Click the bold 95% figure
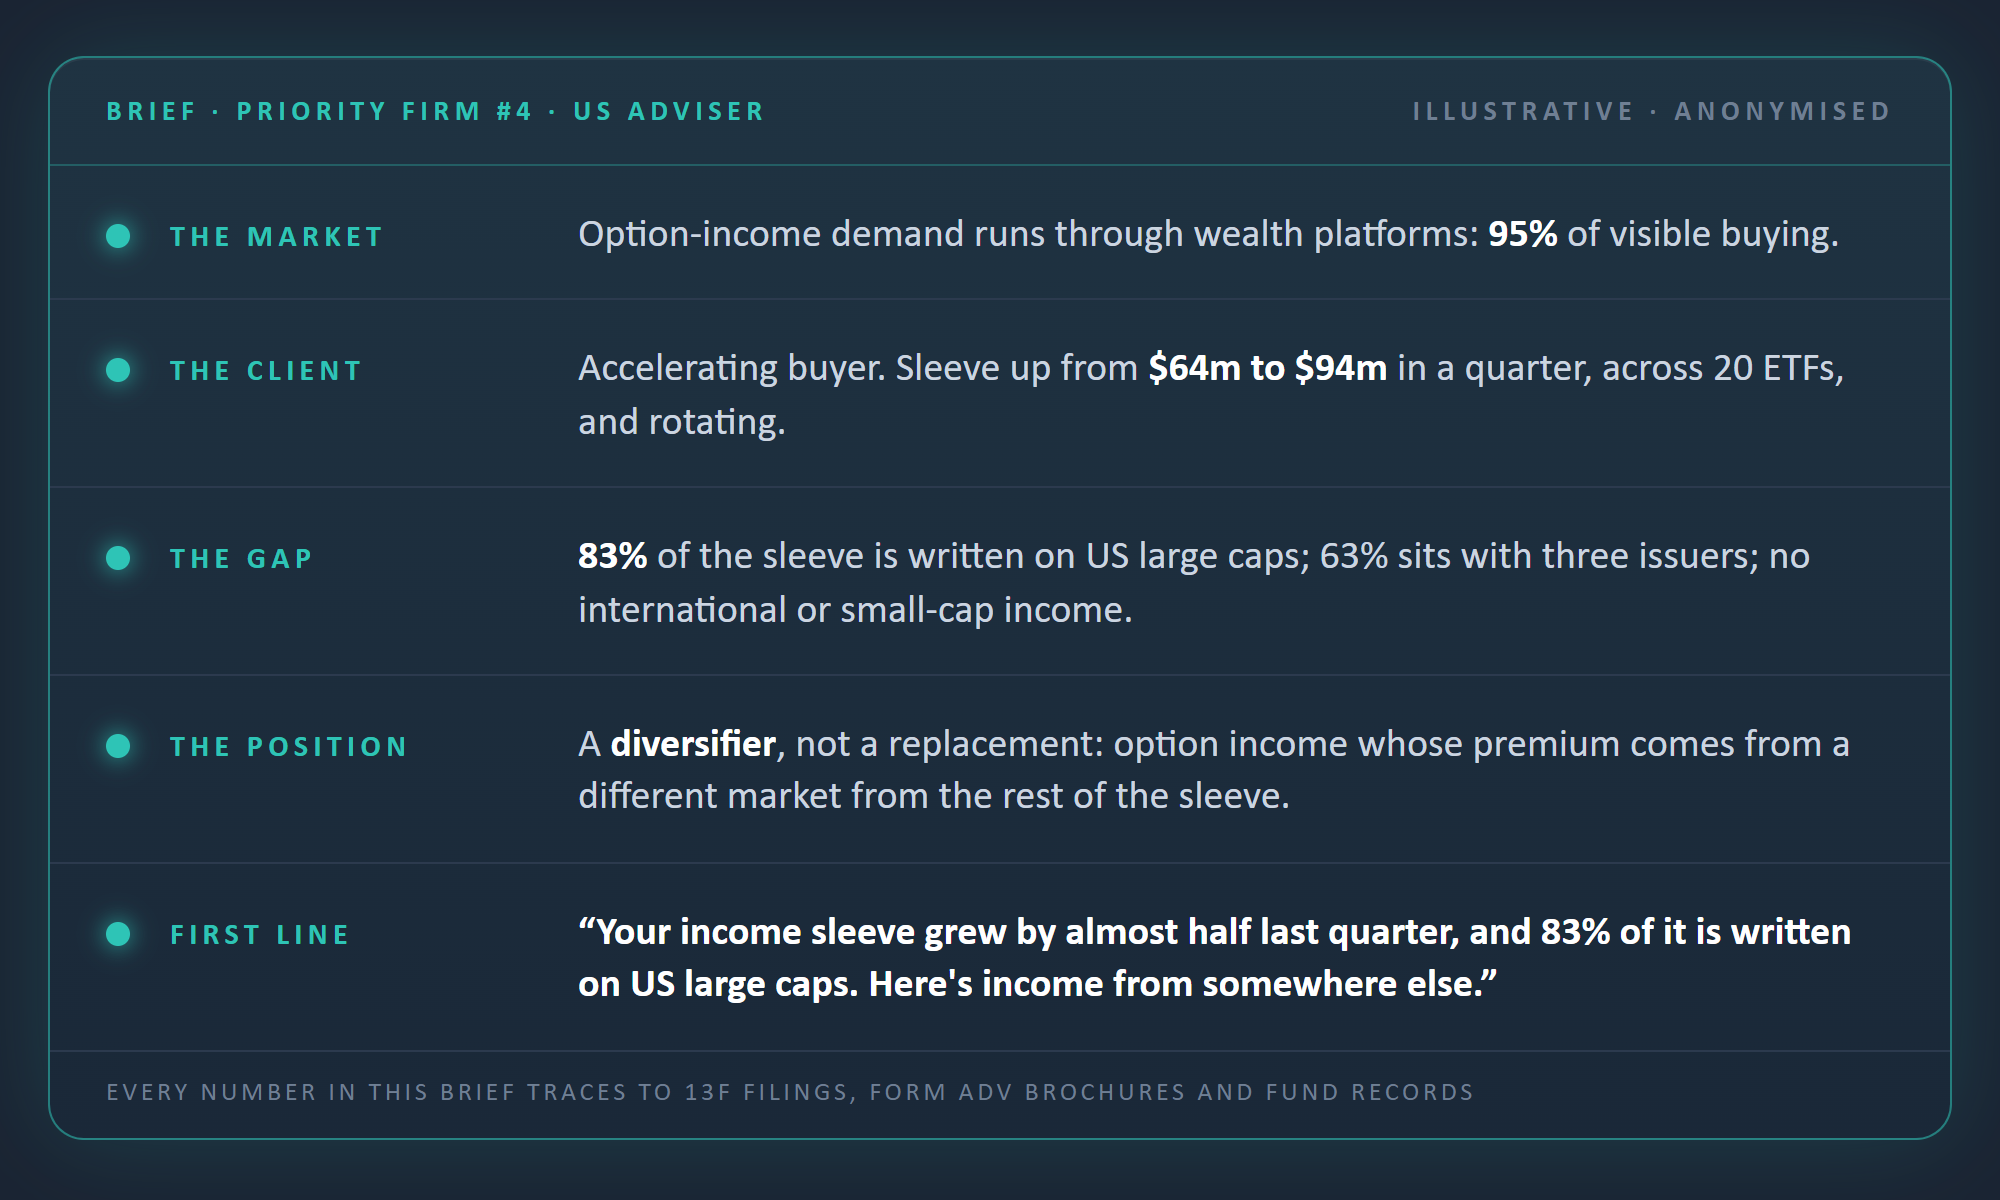2000x1200 pixels. click(x=1522, y=234)
